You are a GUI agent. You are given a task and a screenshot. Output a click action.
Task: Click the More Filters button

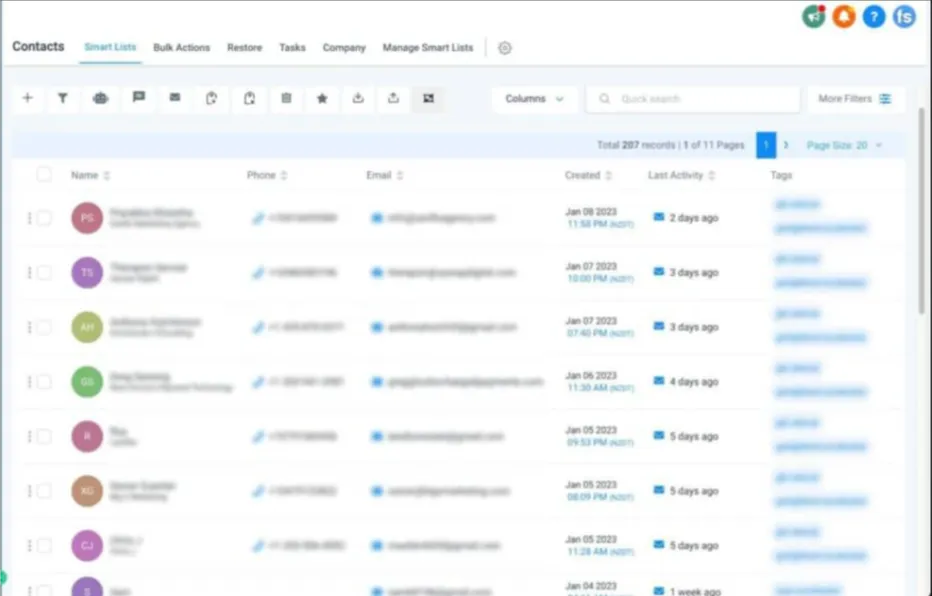point(855,99)
